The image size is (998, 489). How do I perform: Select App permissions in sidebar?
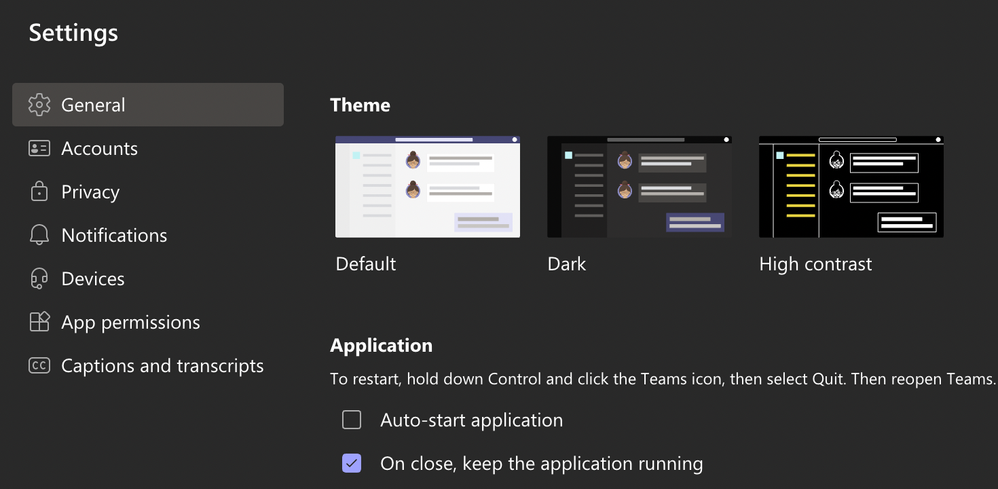click(148, 322)
